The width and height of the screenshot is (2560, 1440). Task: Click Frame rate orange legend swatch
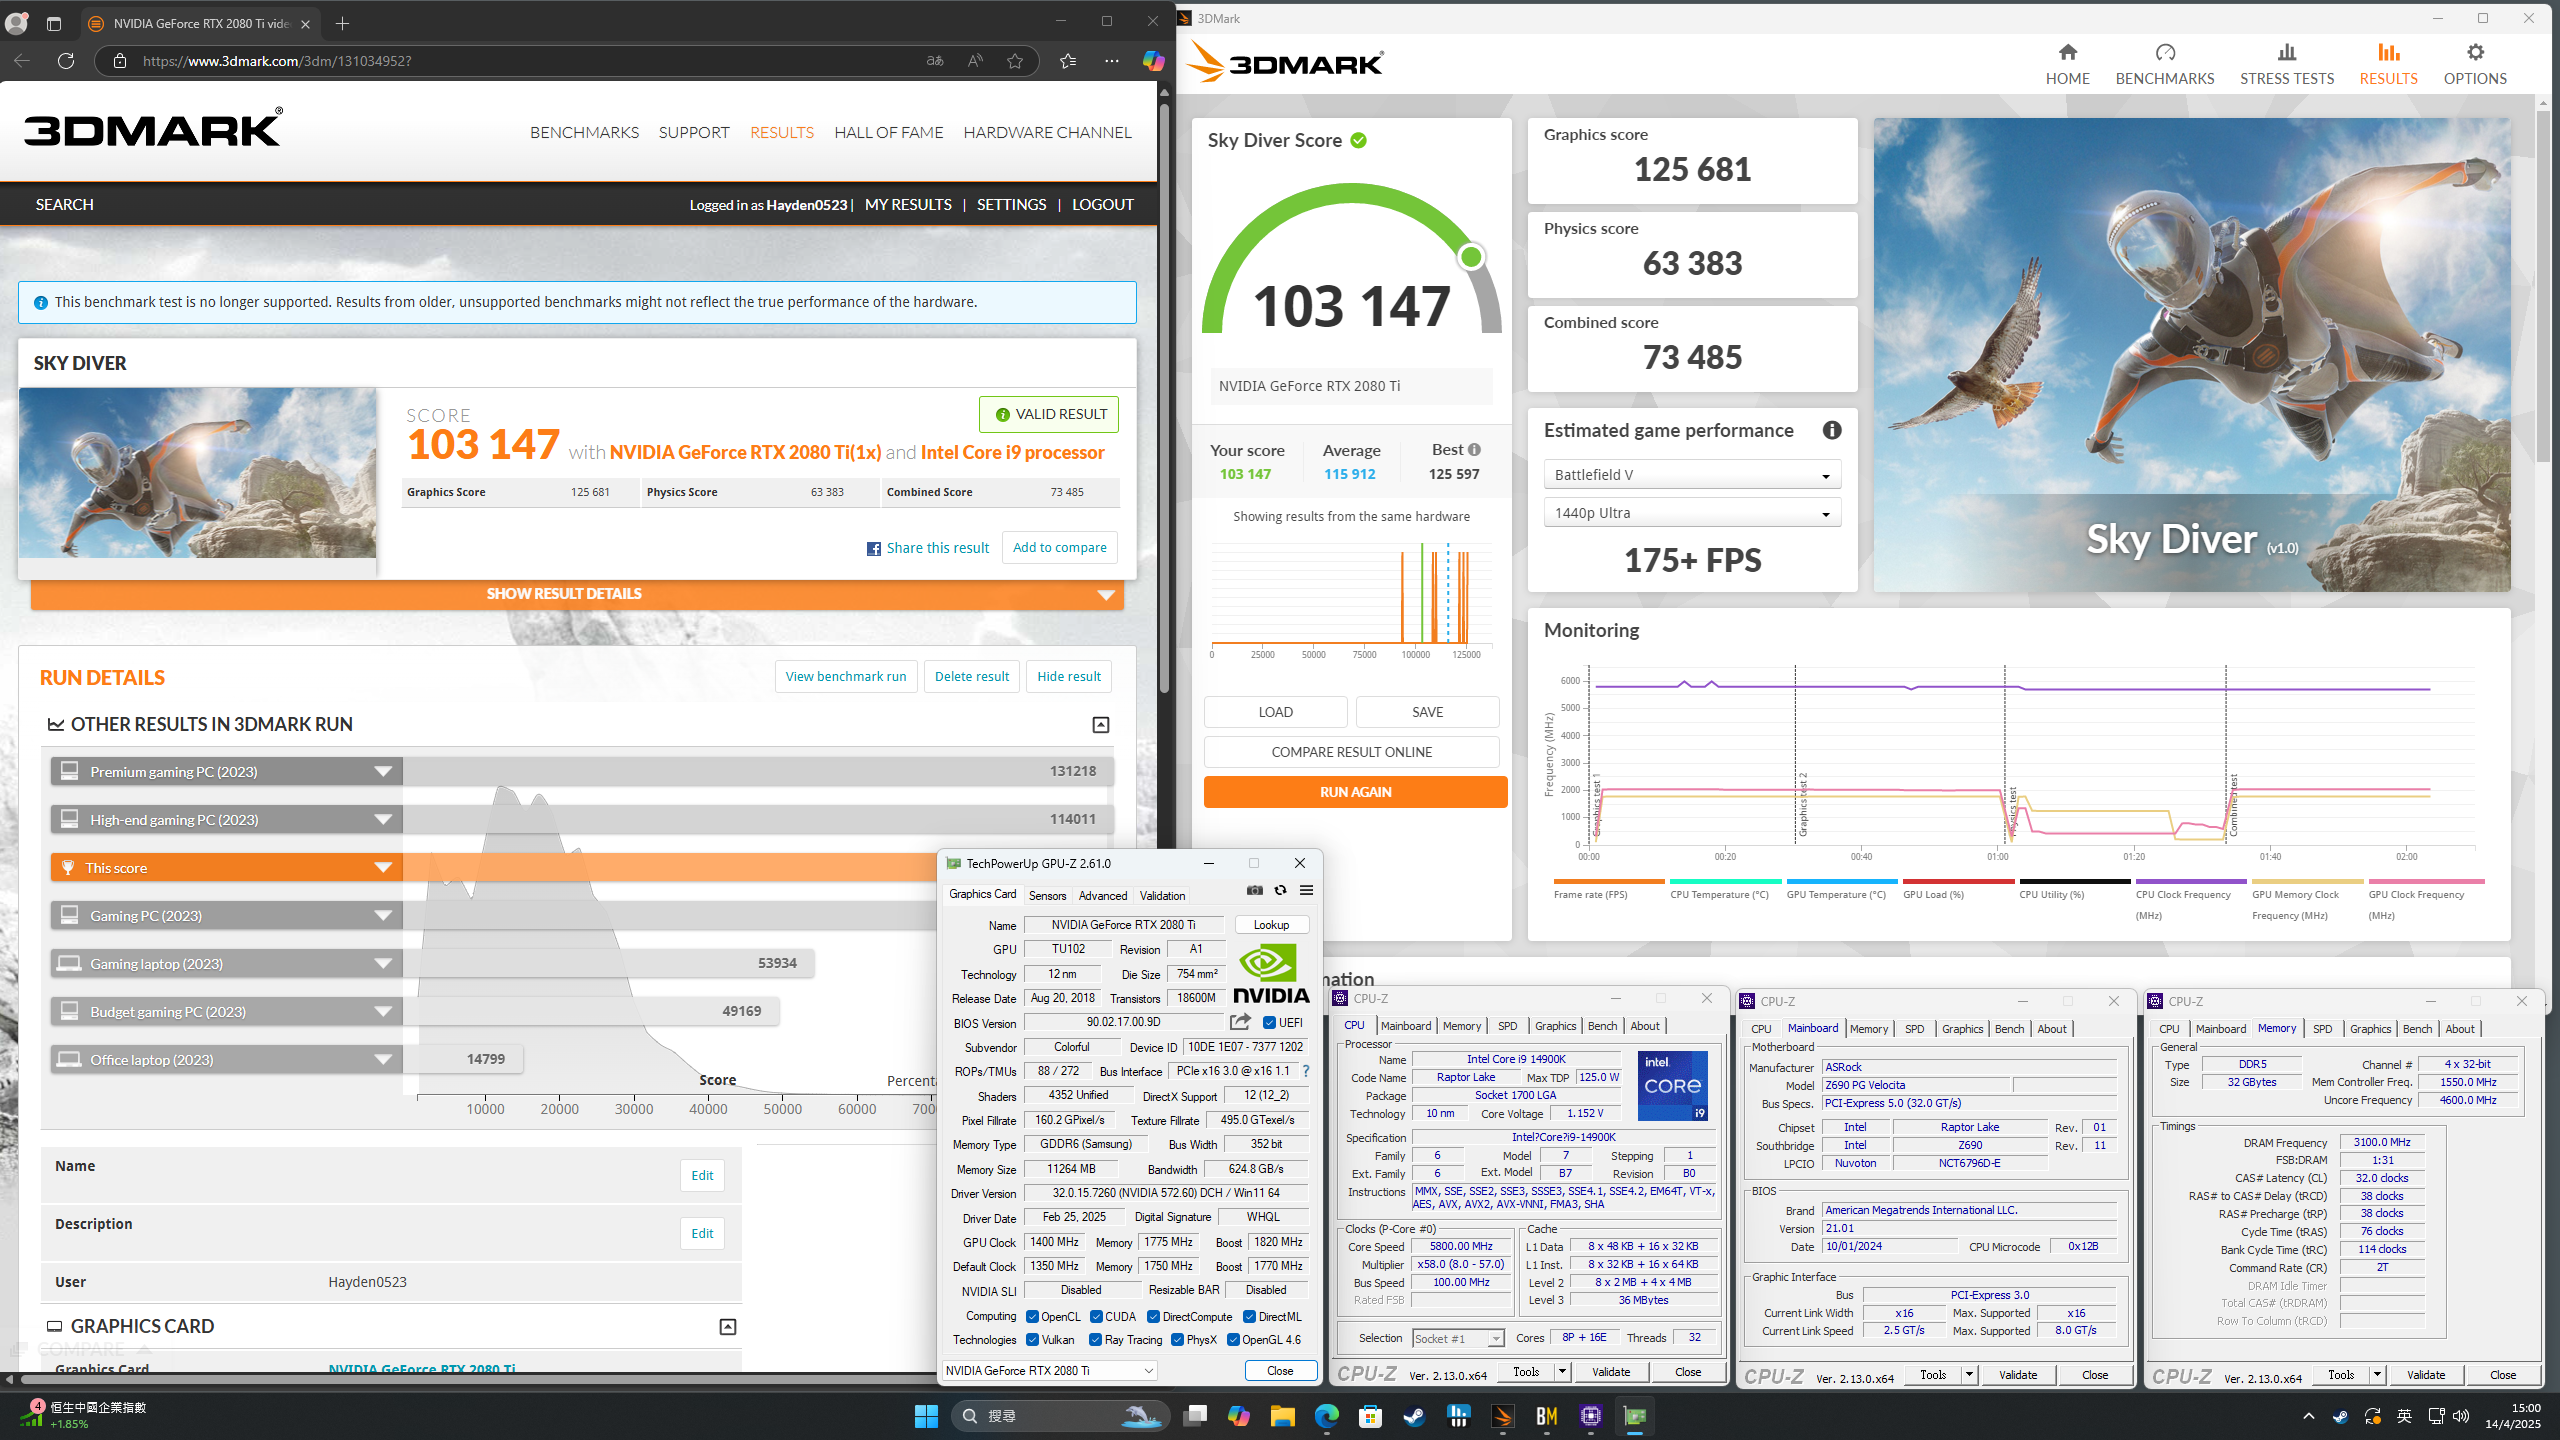(x=1609, y=881)
